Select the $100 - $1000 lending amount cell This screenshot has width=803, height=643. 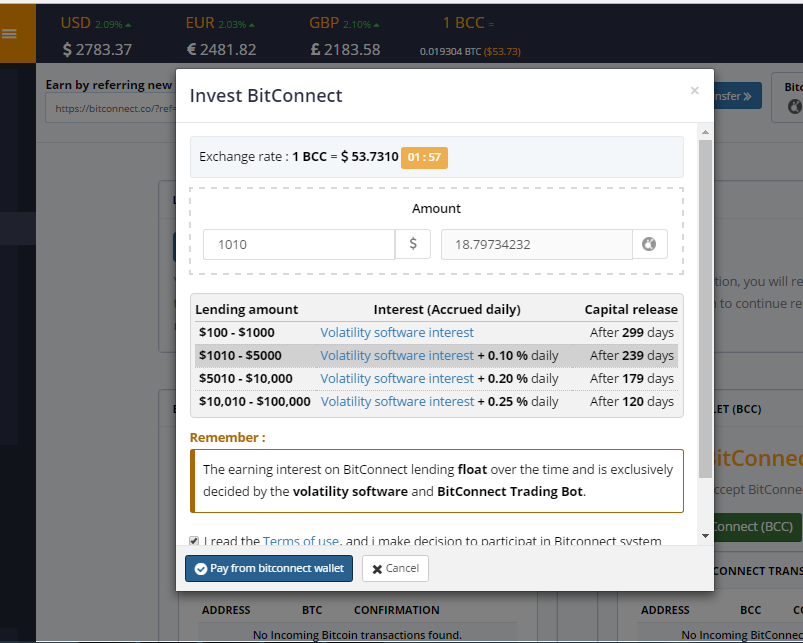[237, 332]
